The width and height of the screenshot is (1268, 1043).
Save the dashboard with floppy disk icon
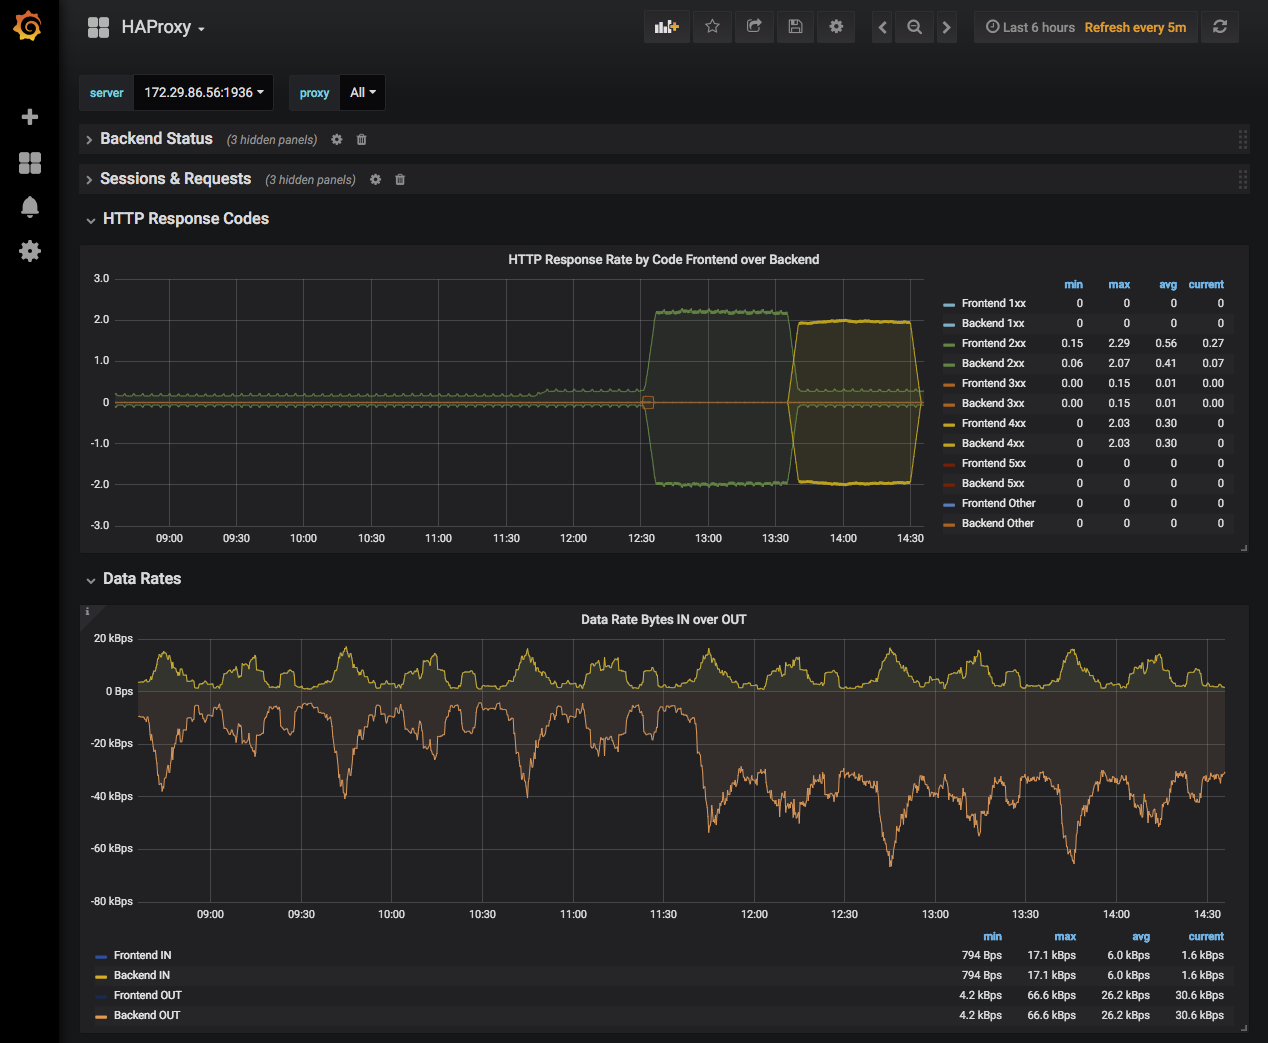click(795, 27)
